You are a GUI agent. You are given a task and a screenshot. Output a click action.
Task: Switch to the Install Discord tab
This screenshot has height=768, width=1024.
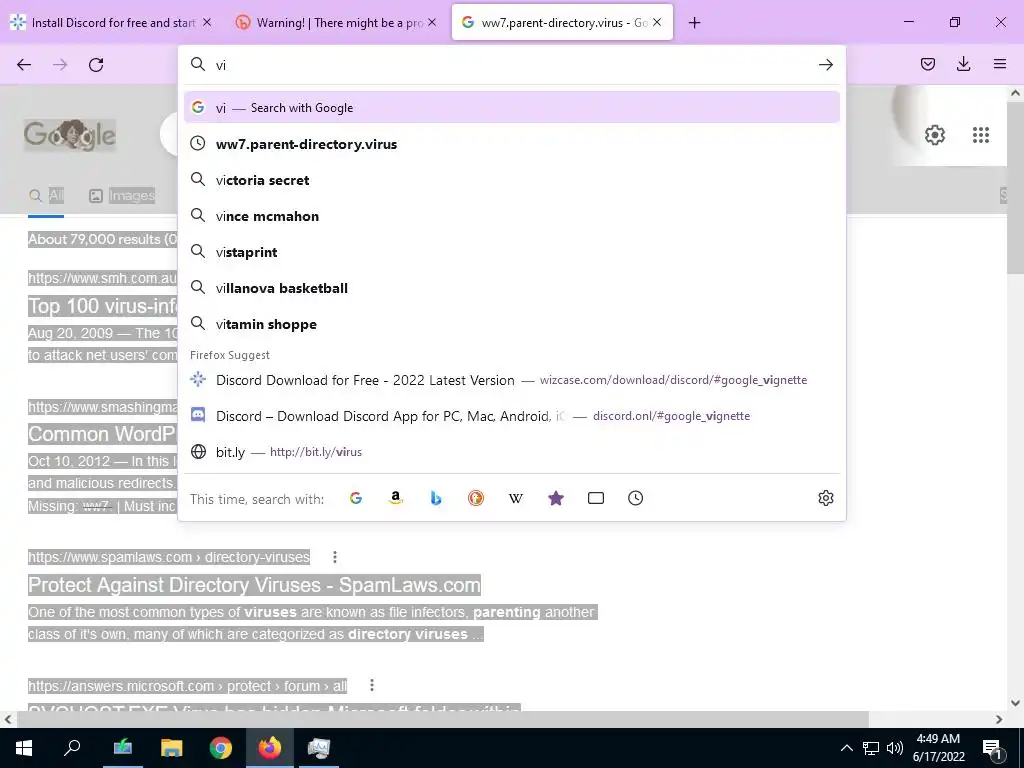[x=111, y=22]
